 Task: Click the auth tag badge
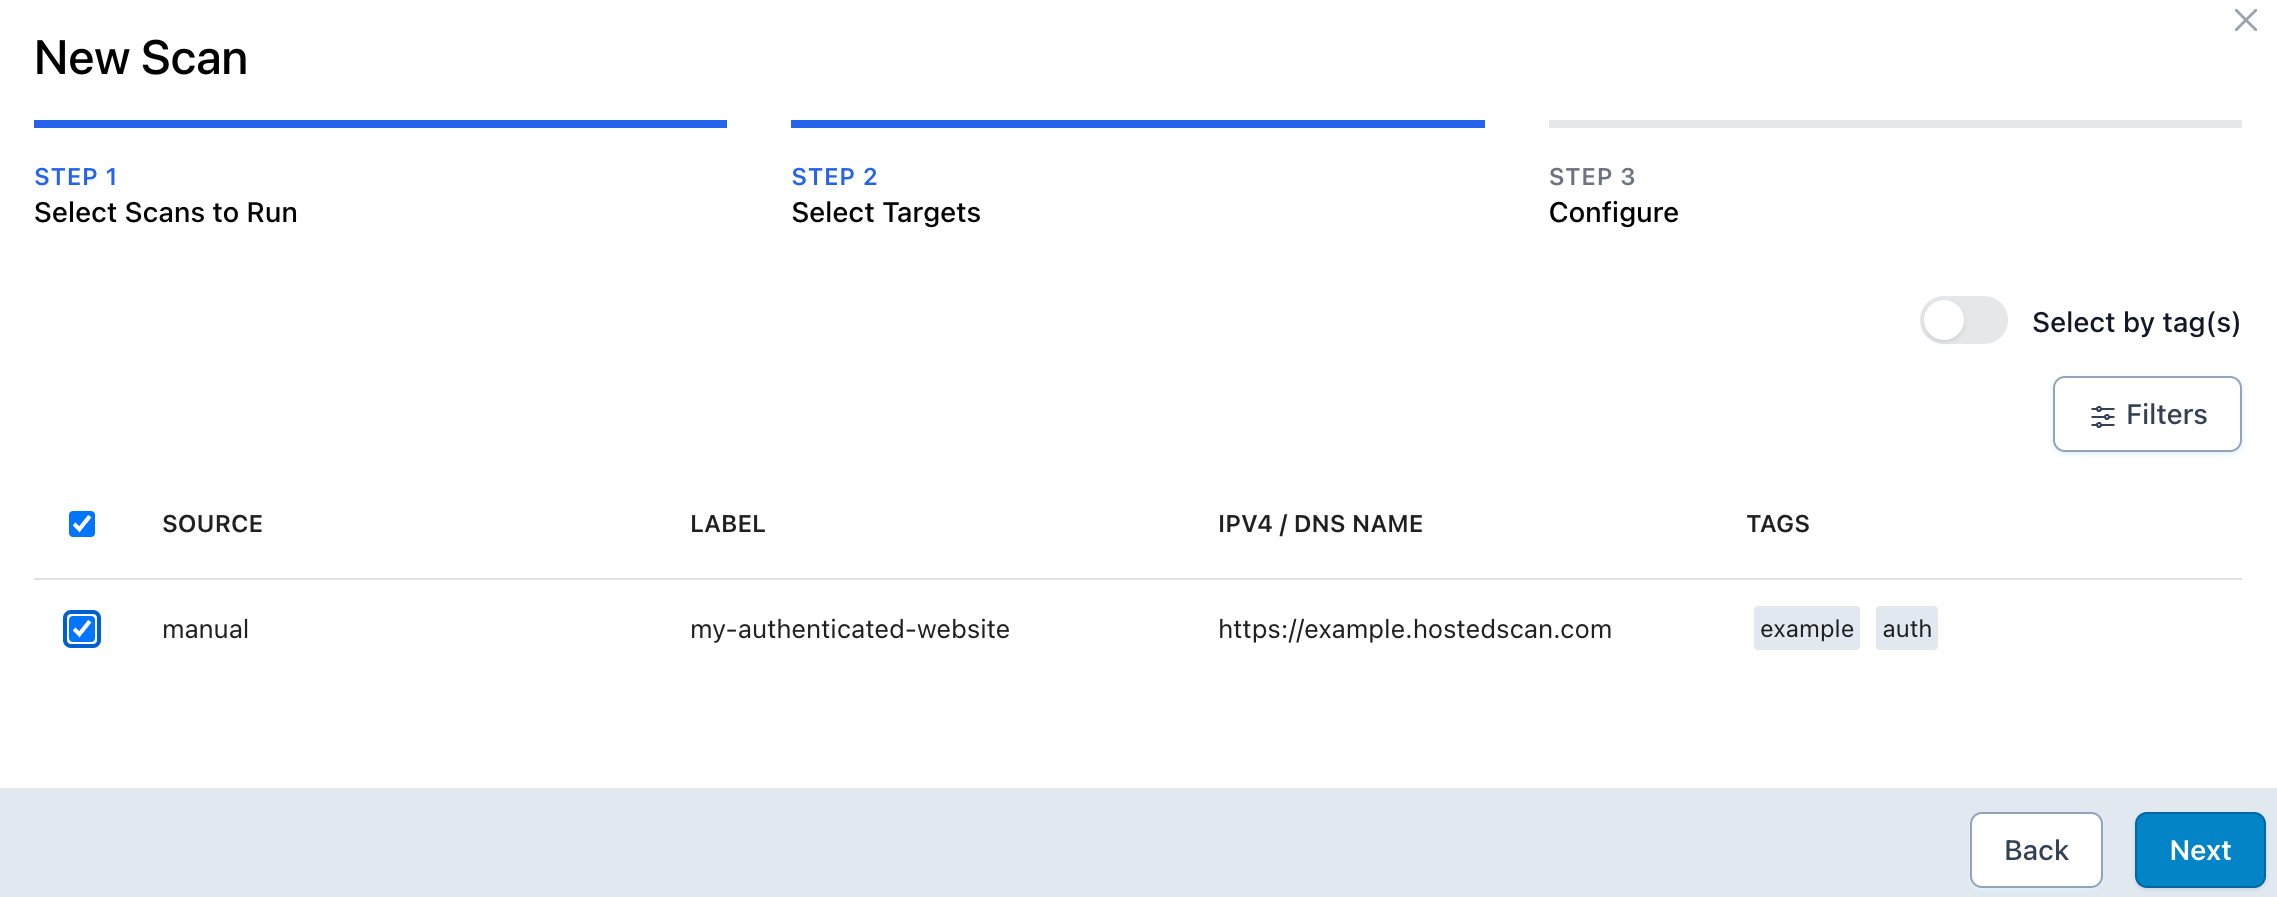pos(1906,629)
